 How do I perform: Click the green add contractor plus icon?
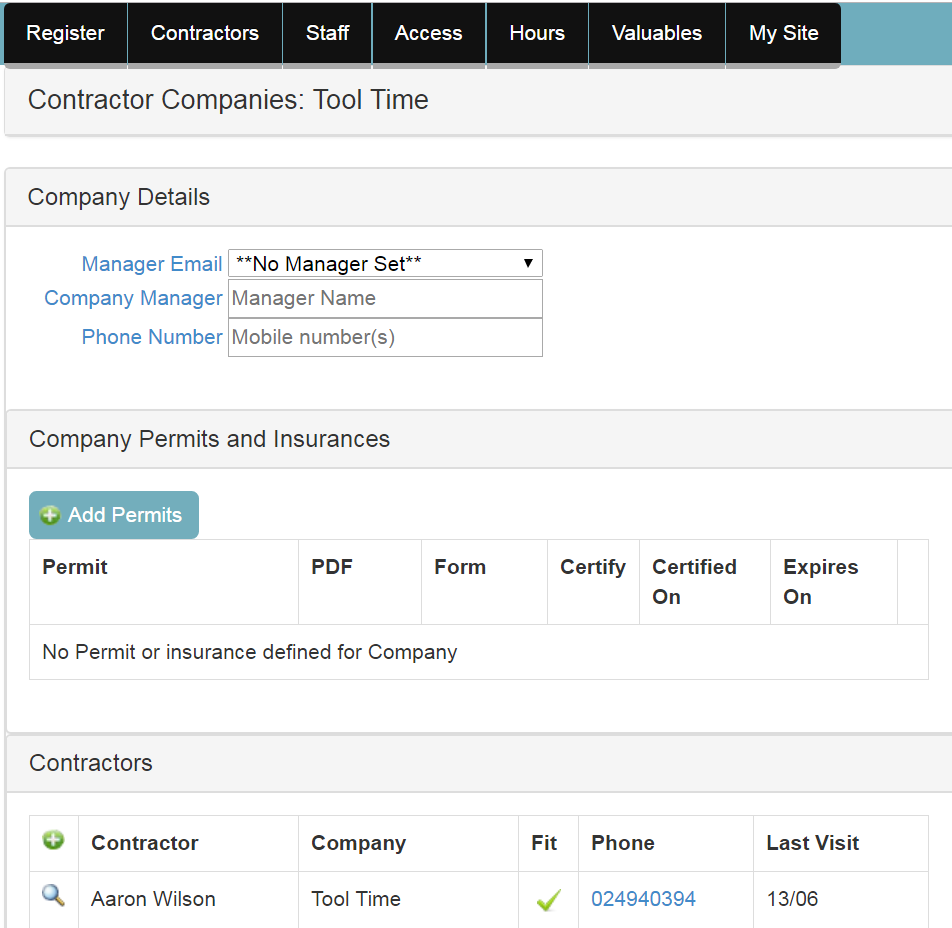53,841
